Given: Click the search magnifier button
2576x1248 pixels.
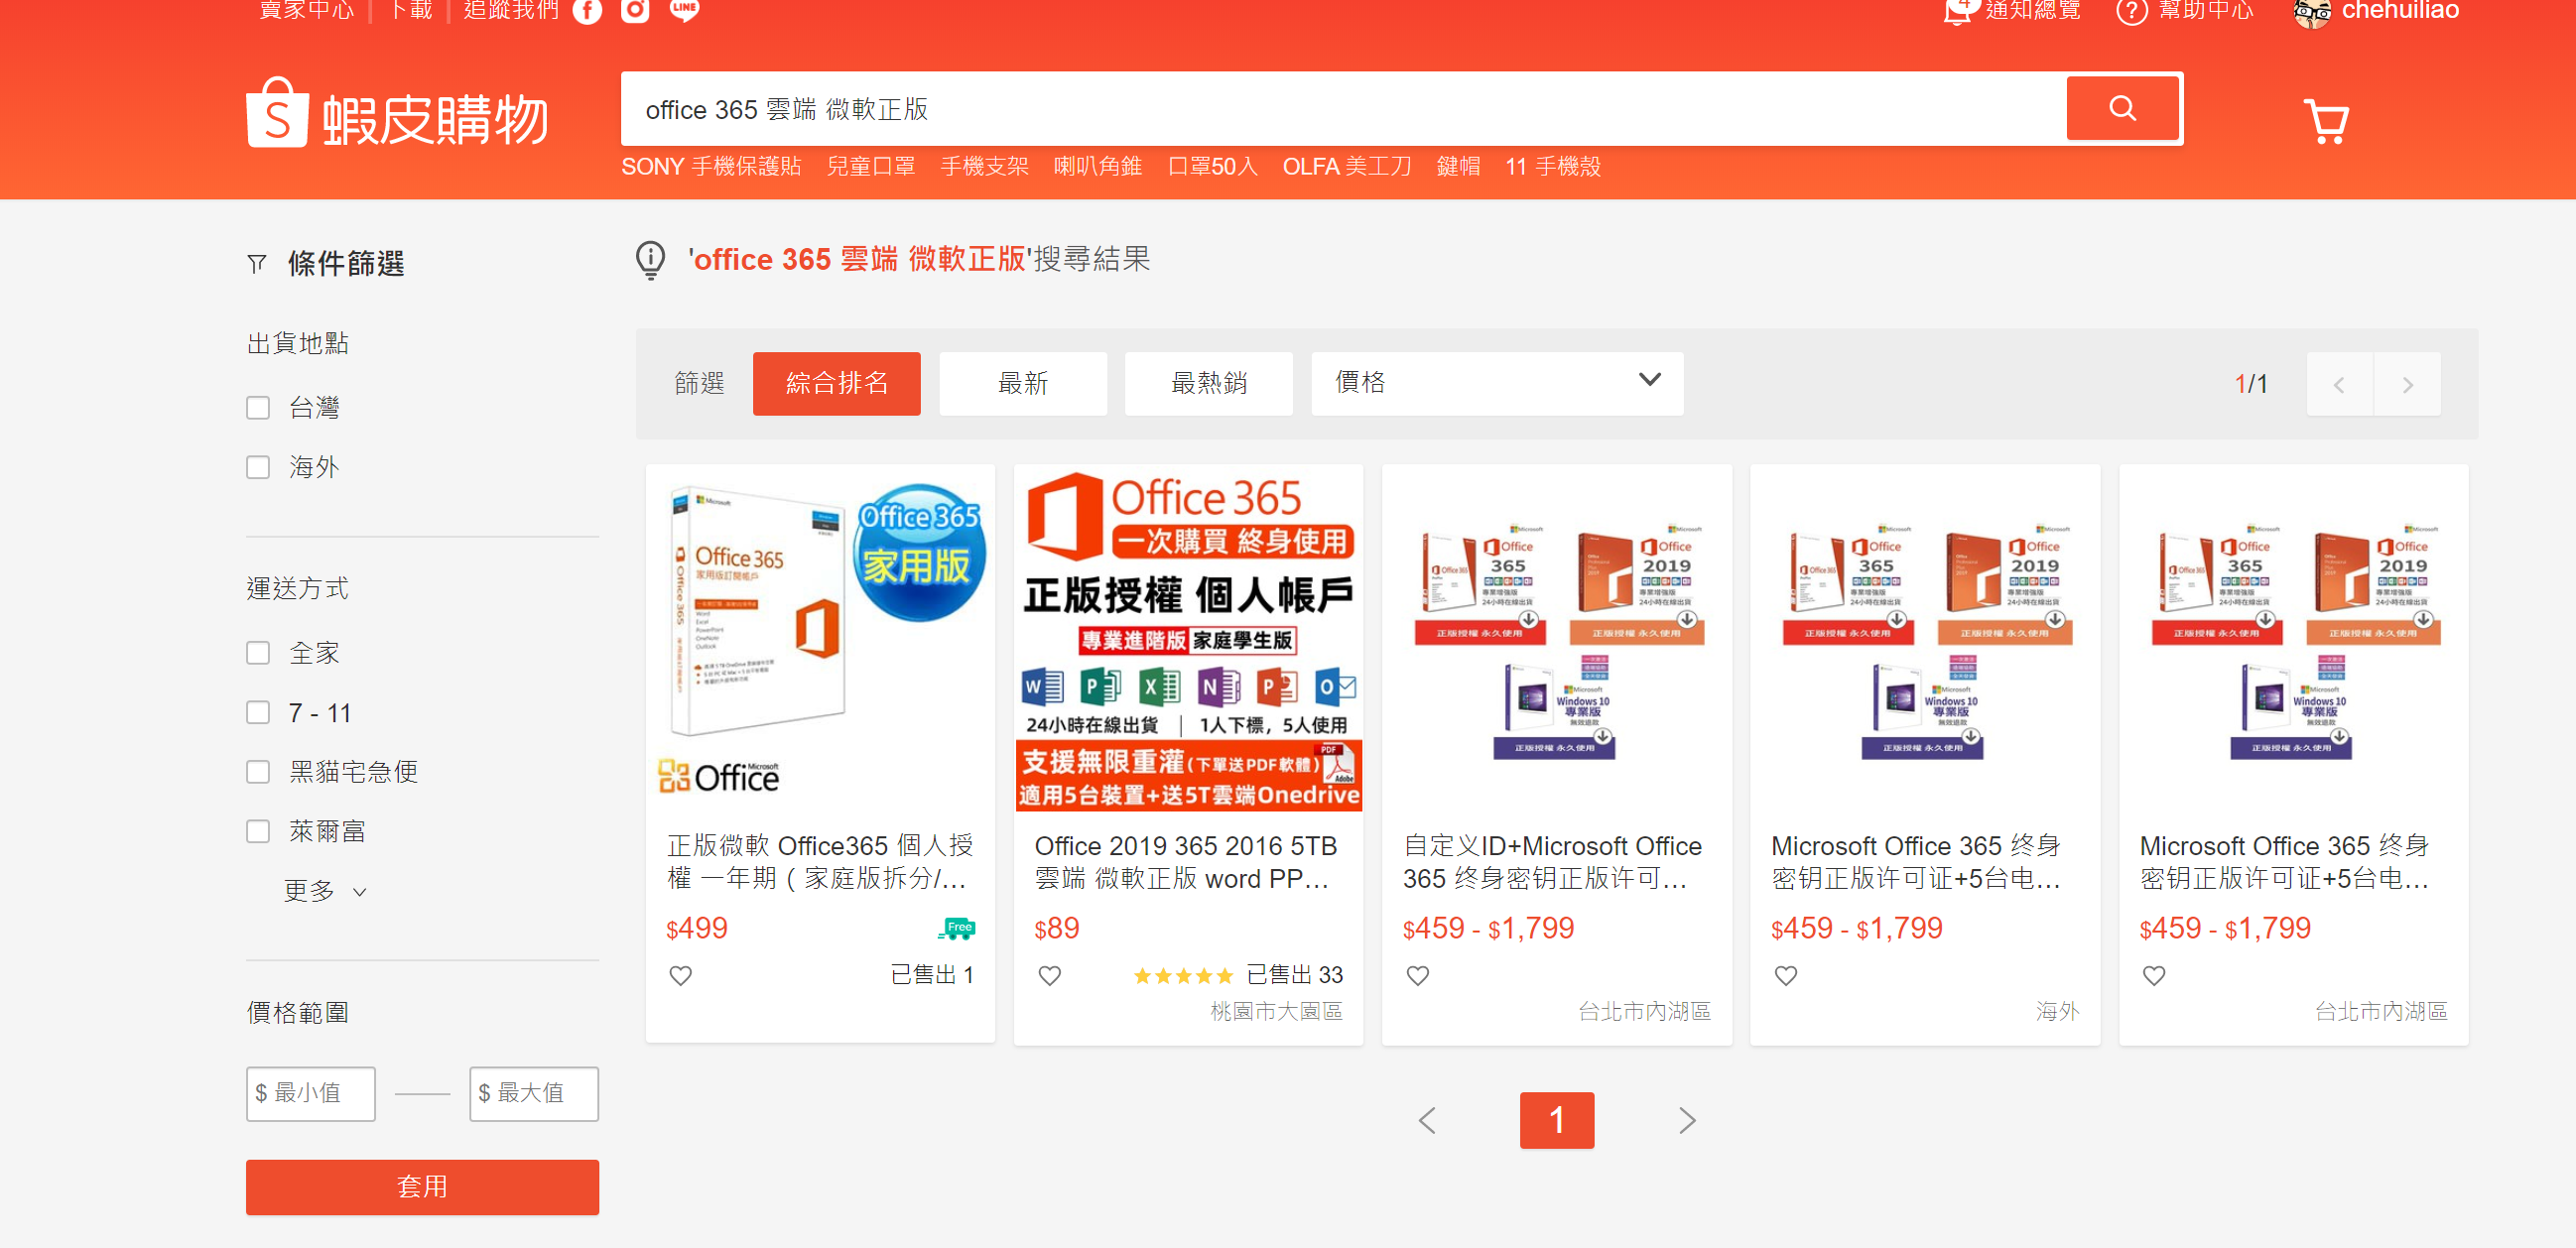Looking at the screenshot, I should 2123,108.
